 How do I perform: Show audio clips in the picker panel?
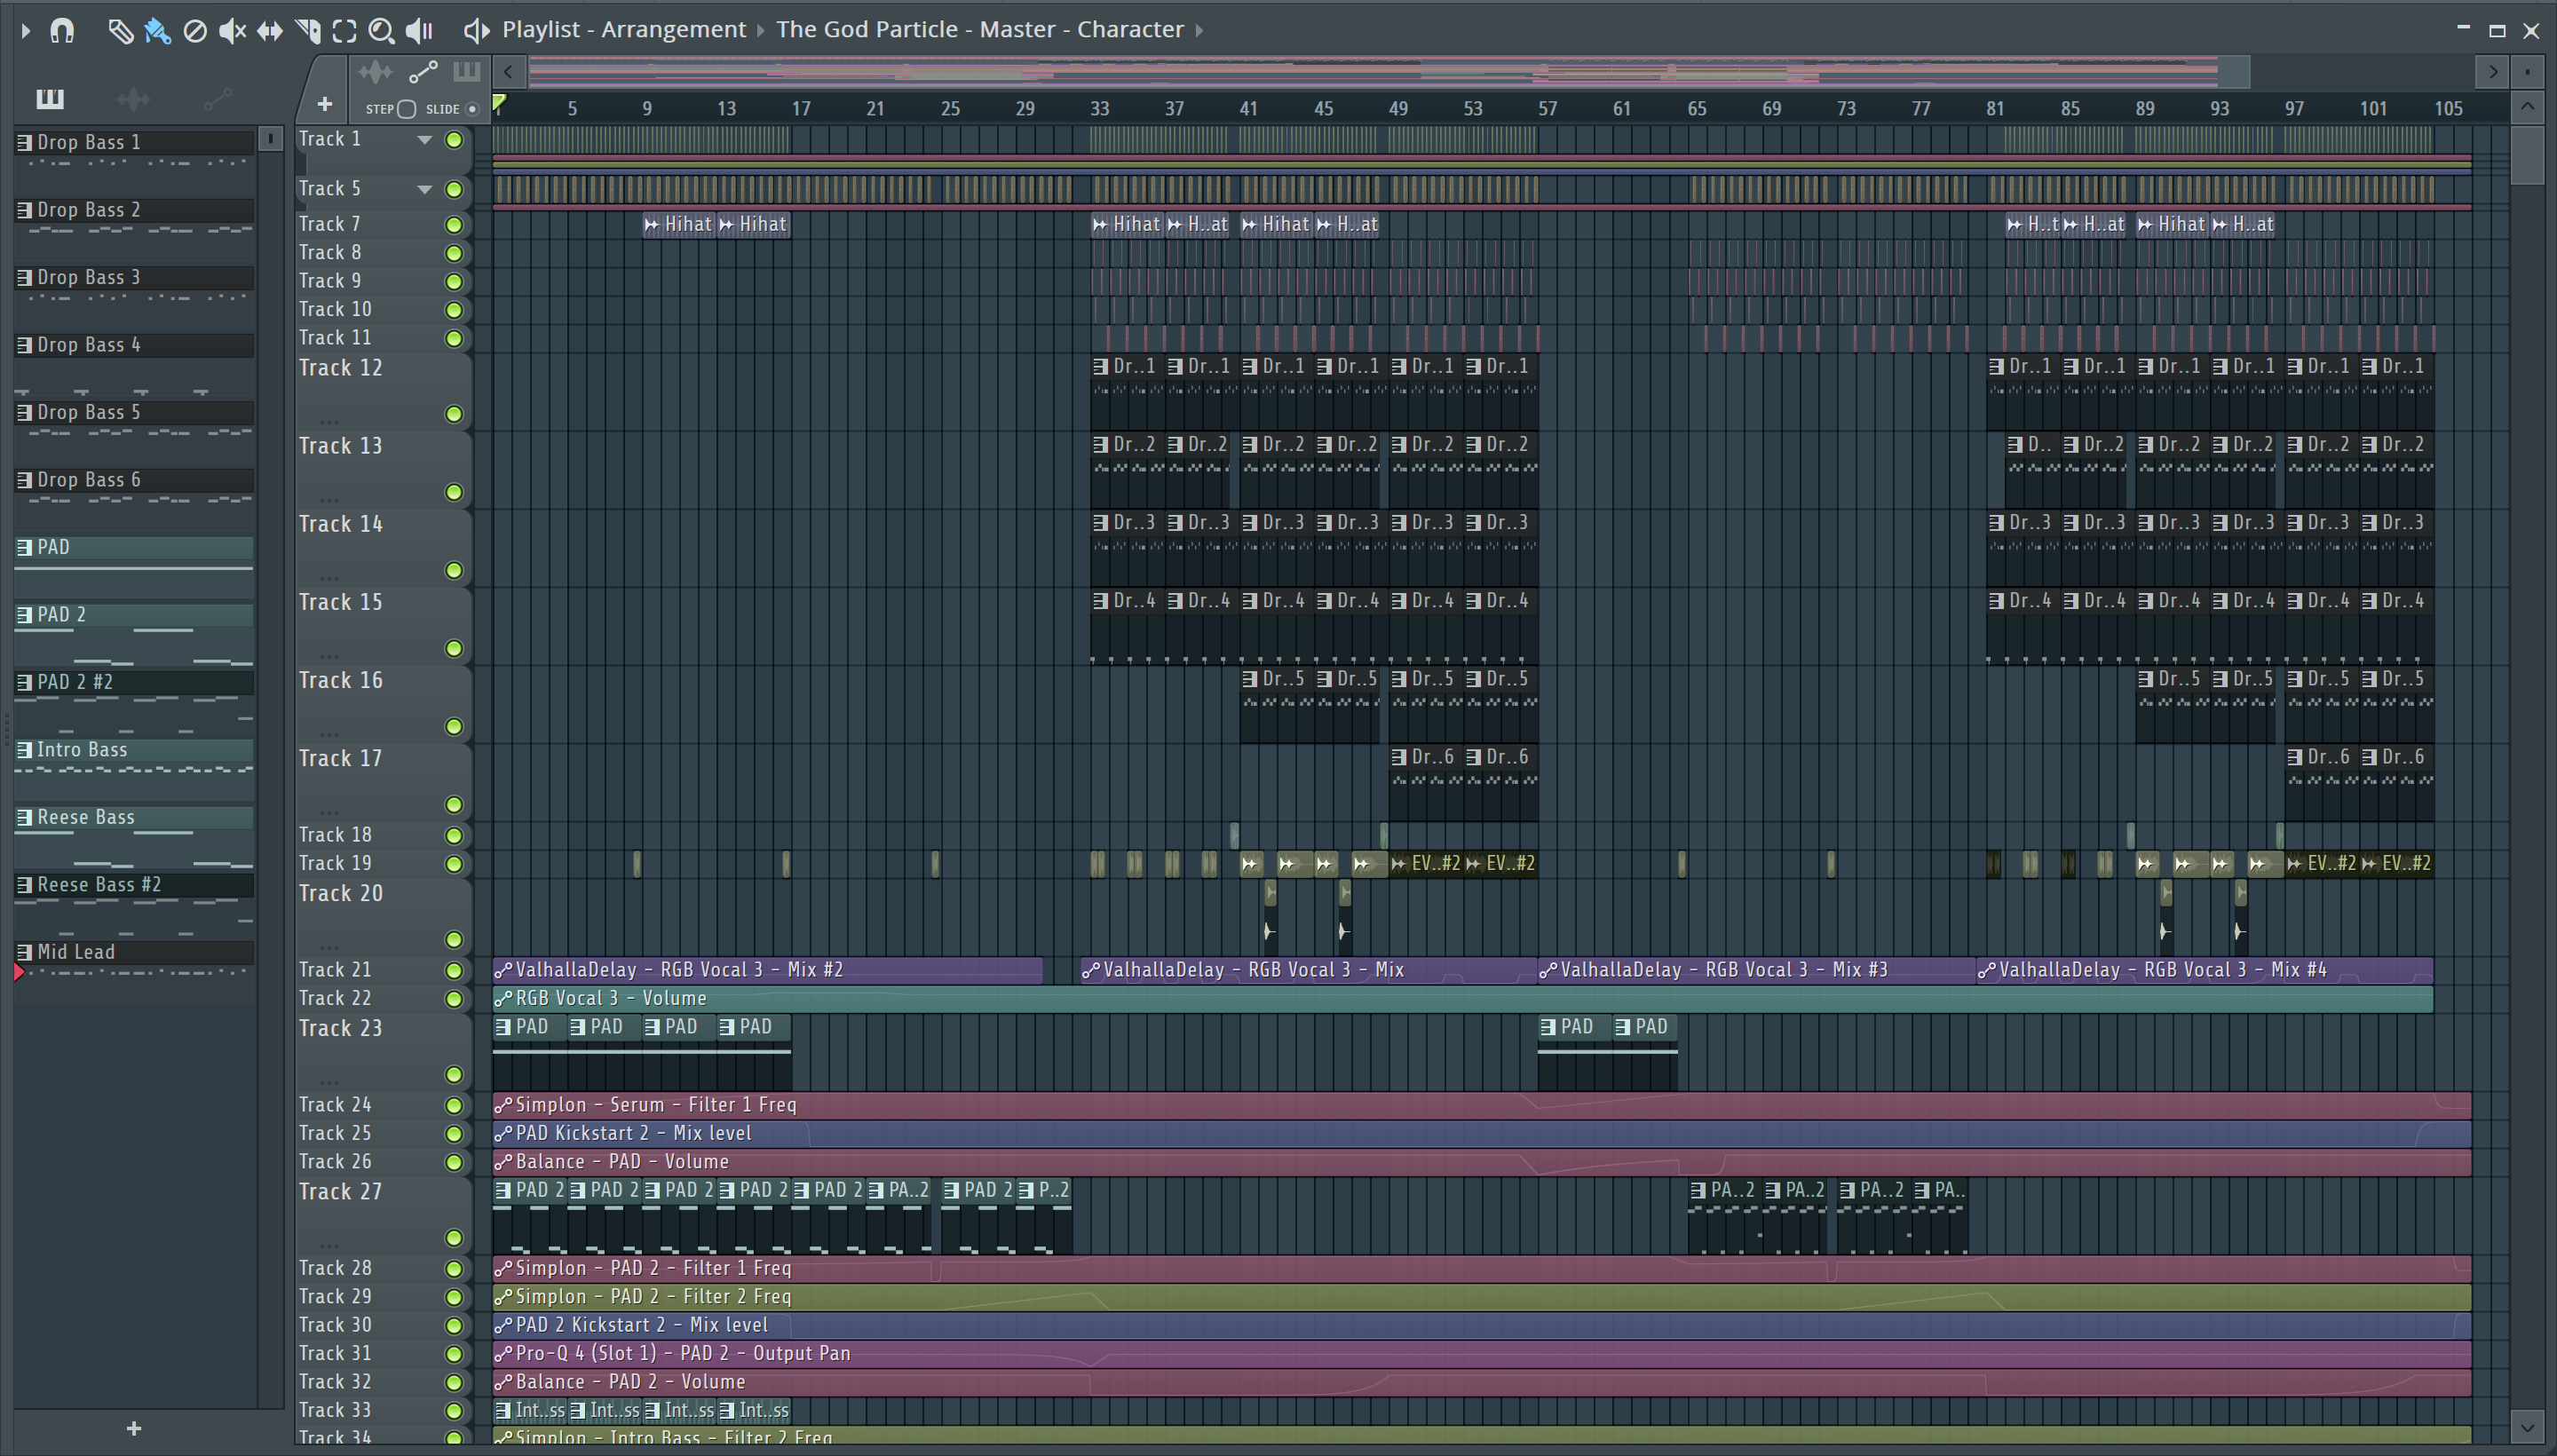[x=133, y=99]
